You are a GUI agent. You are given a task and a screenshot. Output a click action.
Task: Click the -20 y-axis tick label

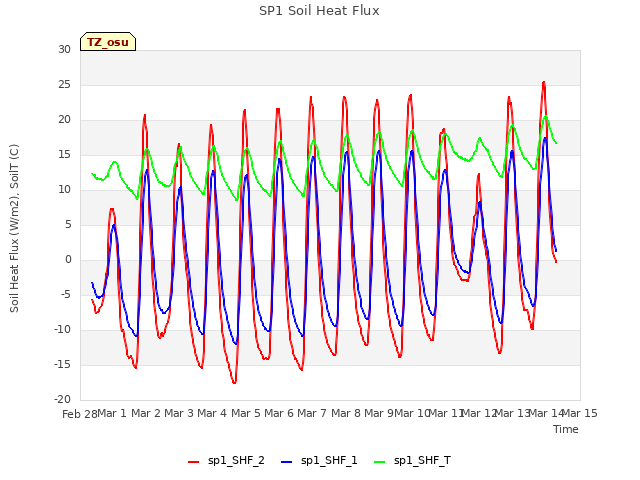pos(62,399)
